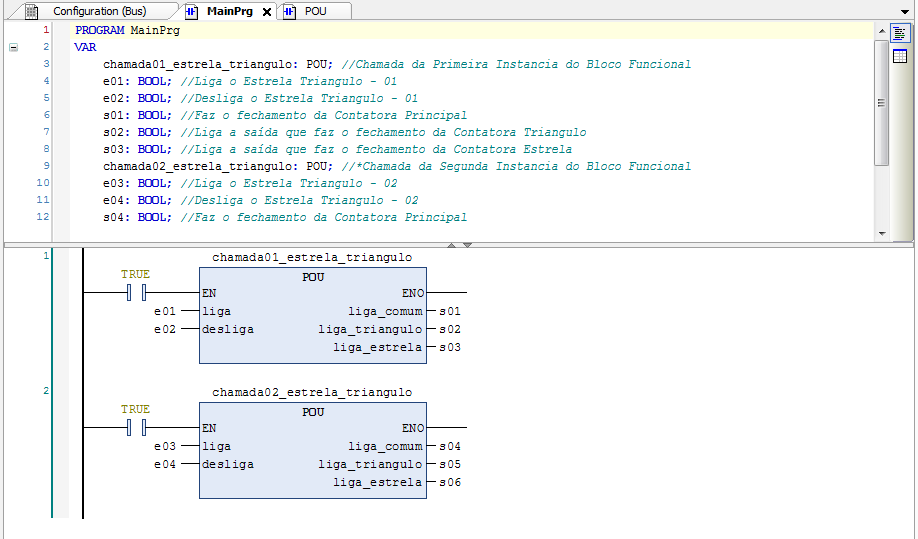Click the ladder icon on POU tab
918x539 pixels.
coord(290,11)
